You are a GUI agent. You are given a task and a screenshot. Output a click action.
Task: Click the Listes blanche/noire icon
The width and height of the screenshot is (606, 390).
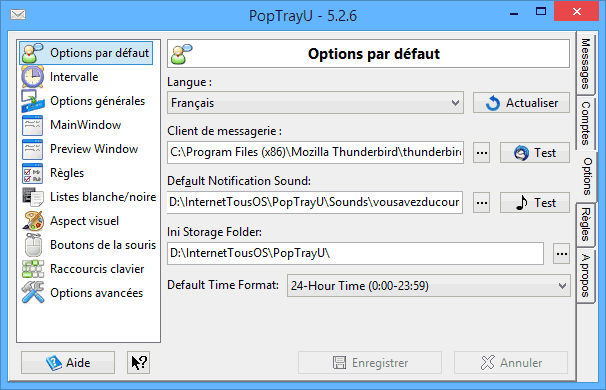[x=32, y=197]
